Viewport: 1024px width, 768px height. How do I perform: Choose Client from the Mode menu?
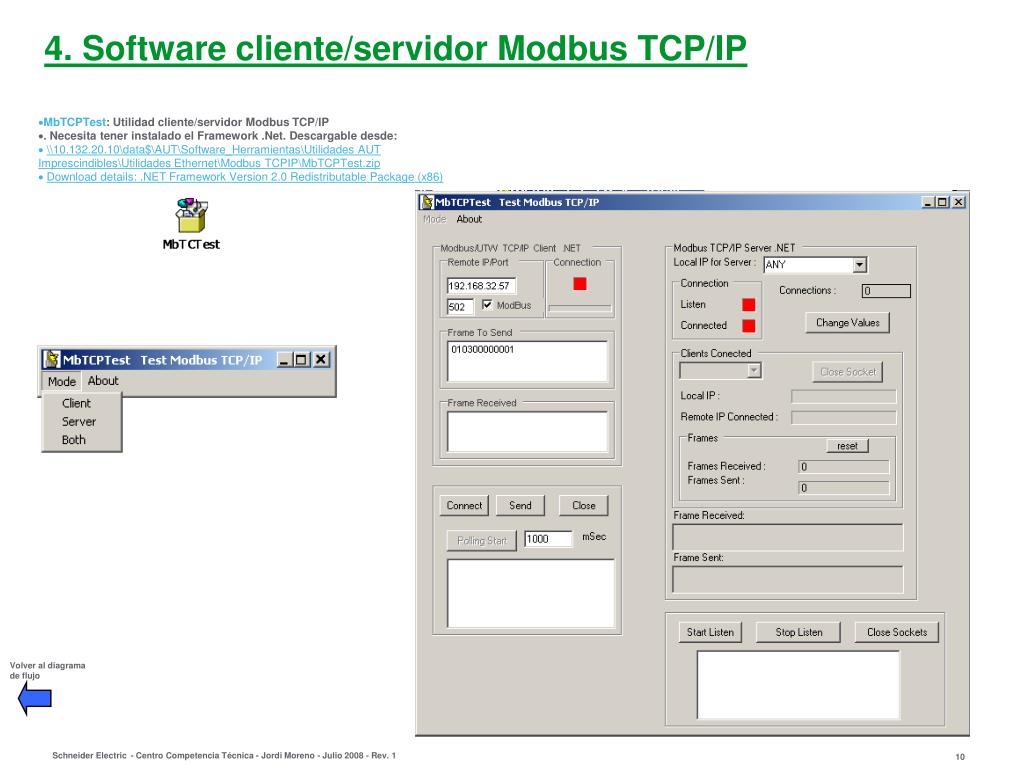76,403
